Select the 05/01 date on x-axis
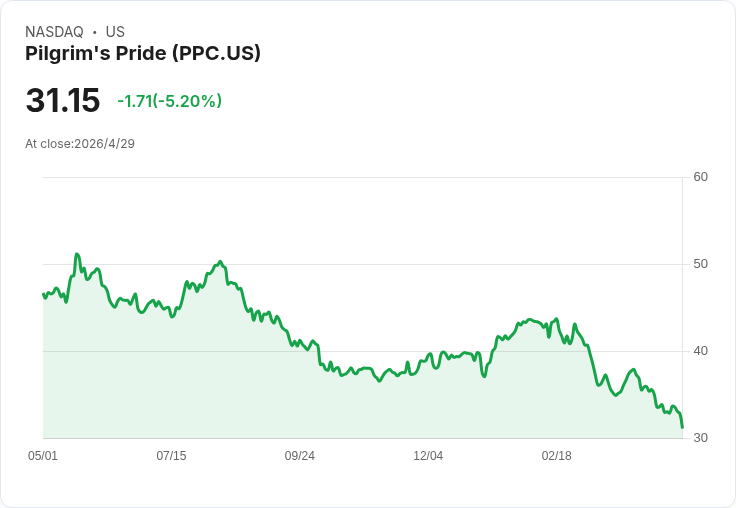The image size is (736, 508). tap(43, 456)
